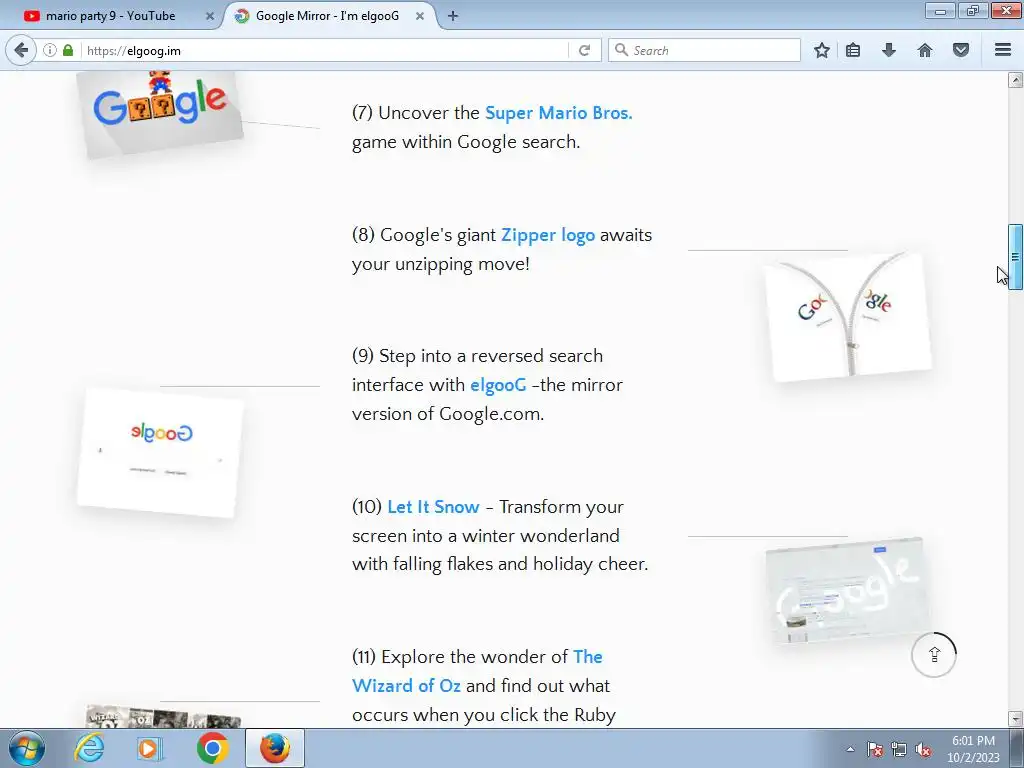Image resolution: width=1024 pixels, height=768 pixels.
Task: Close the Google Mirror tab
Action: (420, 16)
